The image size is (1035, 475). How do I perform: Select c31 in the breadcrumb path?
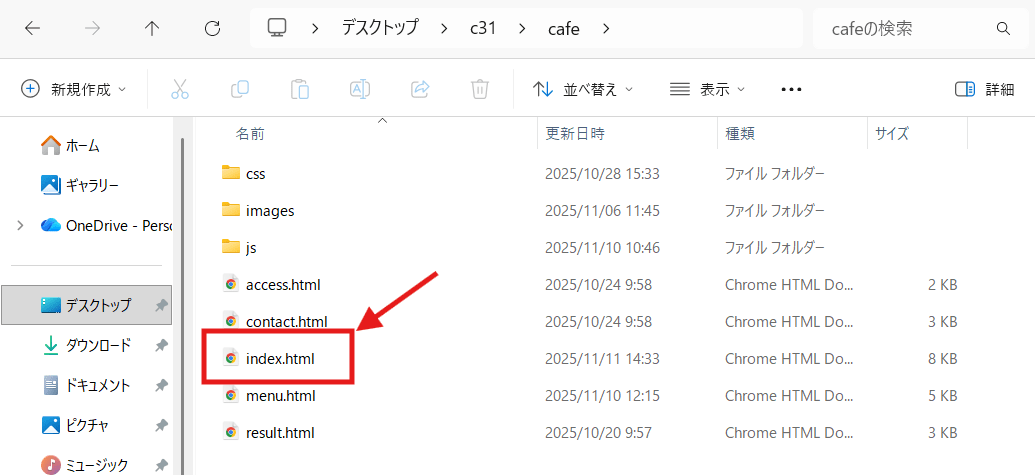coord(484,28)
